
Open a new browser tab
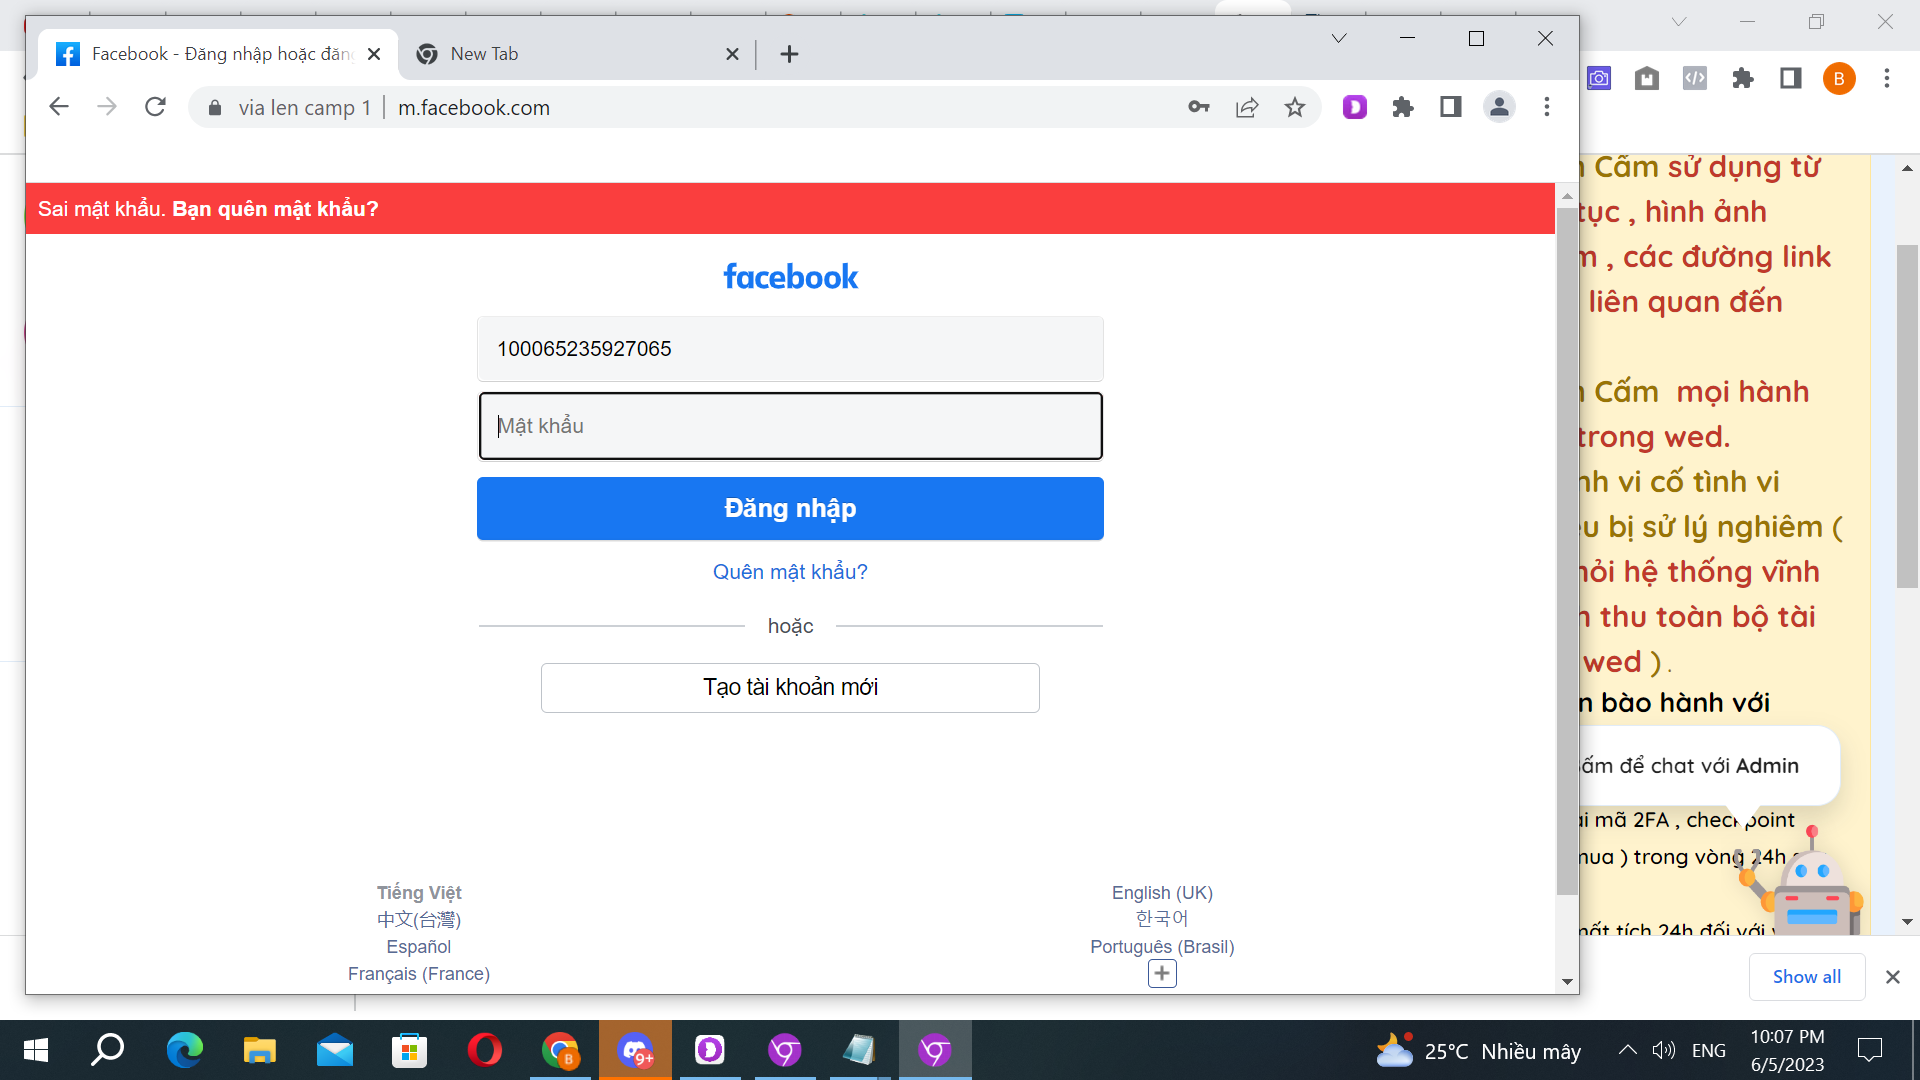click(789, 54)
